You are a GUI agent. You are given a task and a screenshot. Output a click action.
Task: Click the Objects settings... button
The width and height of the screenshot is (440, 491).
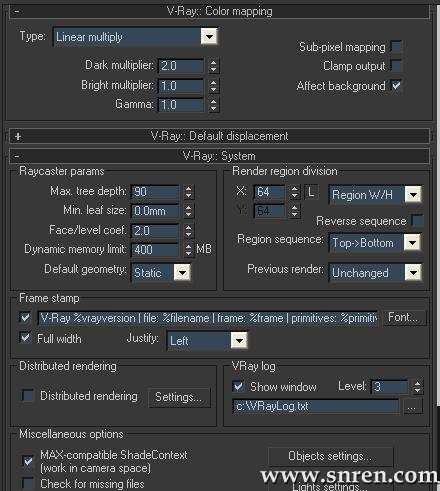(x=330, y=456)
